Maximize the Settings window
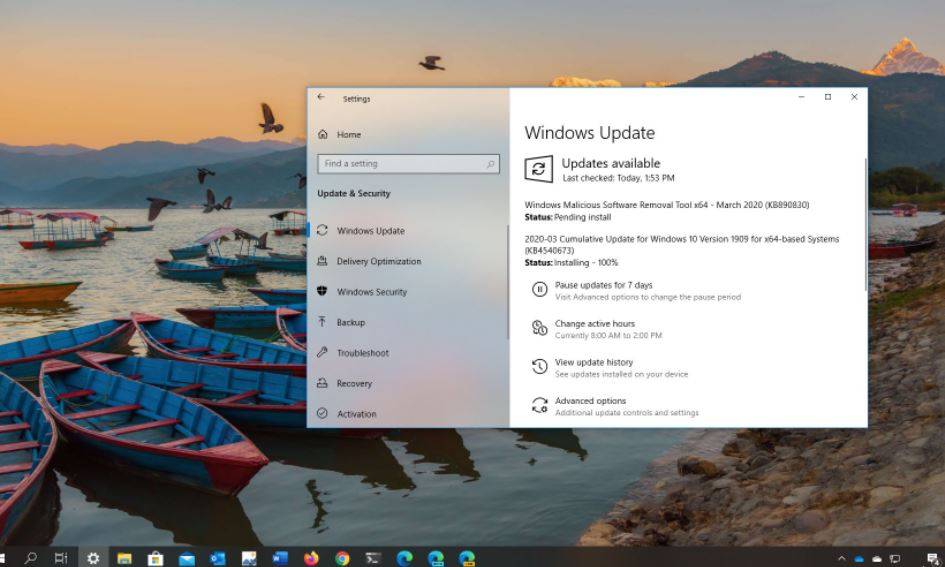Image resolution: width=945 pixels, height=567 pixels. 828,97
